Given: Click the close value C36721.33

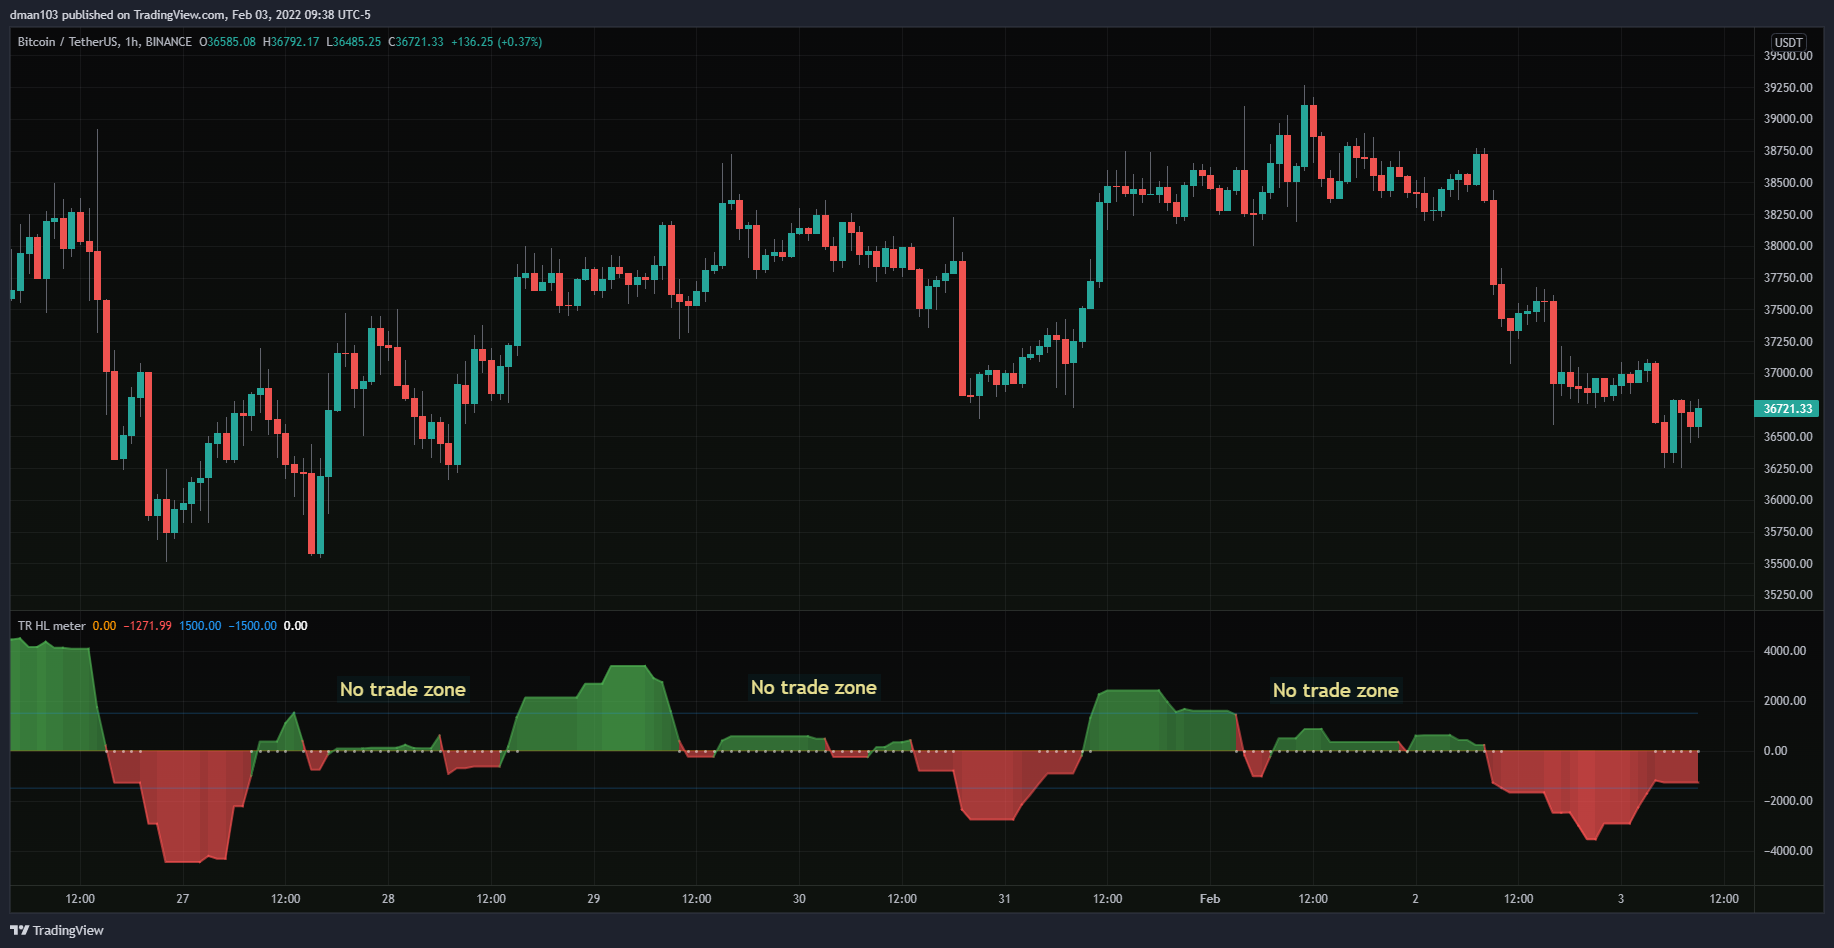Looking at the screenshot, I should (416, 42).
